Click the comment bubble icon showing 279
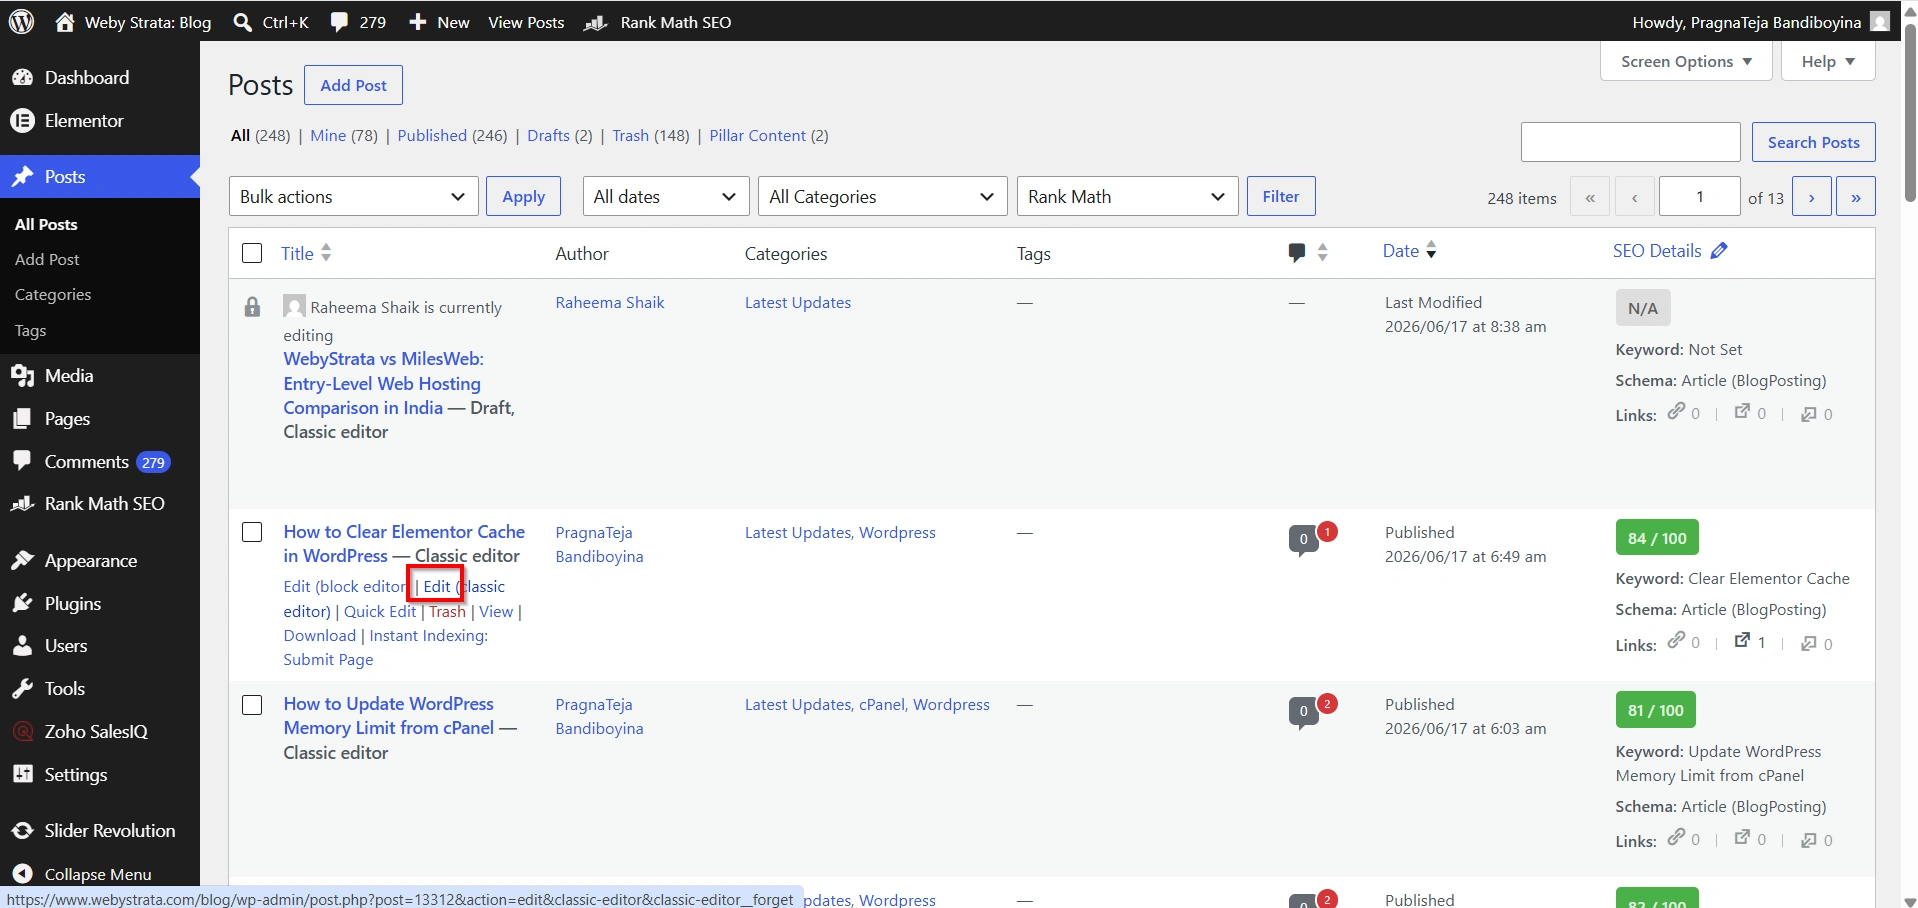Image resolution: width=1918 pixels, height=908 pixels. point(340,22)
